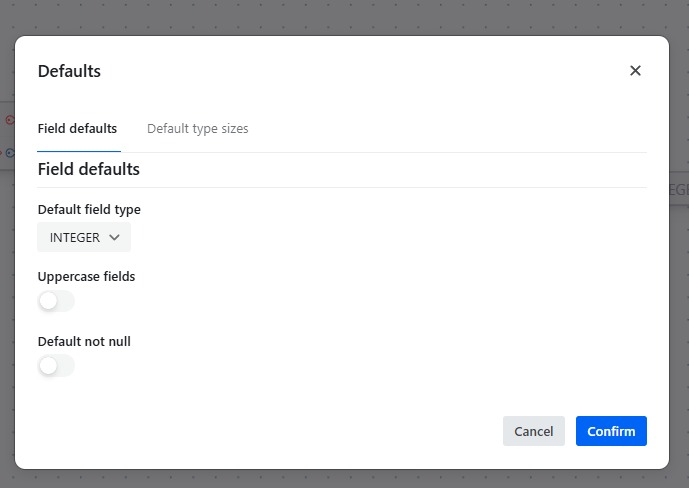This screenshot has width=689, height=488.
Task: Click the Default field type label
Action: [x=89, y=210]
